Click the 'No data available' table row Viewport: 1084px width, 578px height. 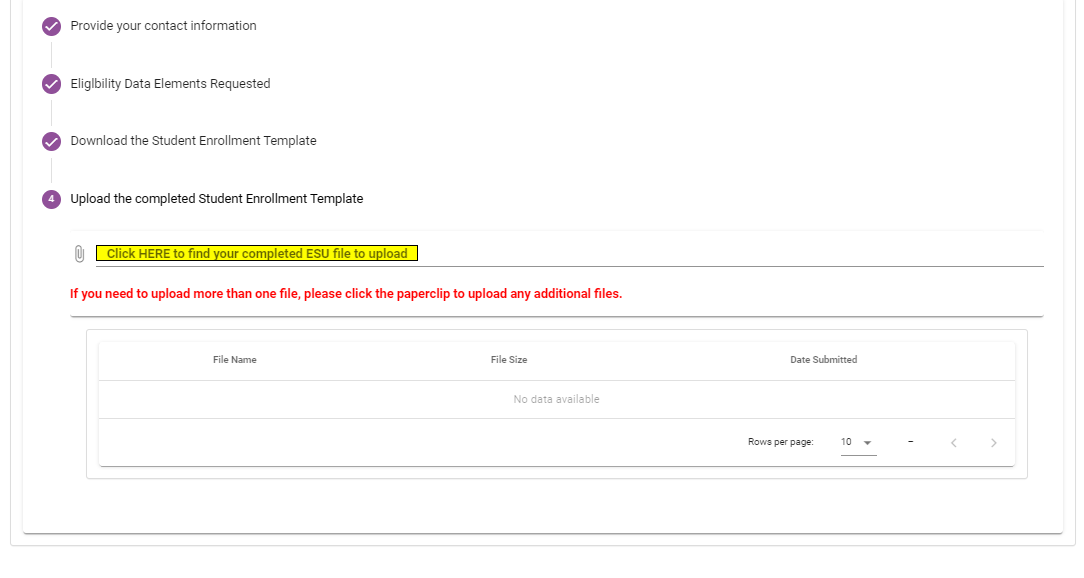[x=557, y=400]
